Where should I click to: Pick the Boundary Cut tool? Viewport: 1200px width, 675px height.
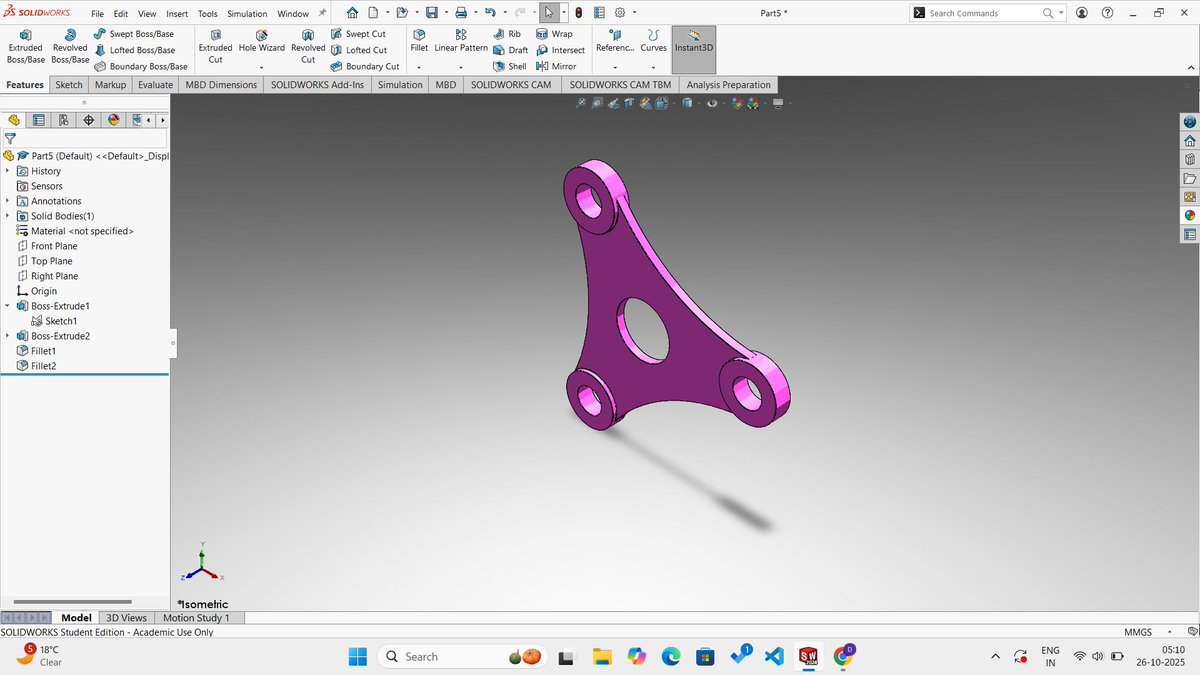pyautogui.click(x=364, y=66)
